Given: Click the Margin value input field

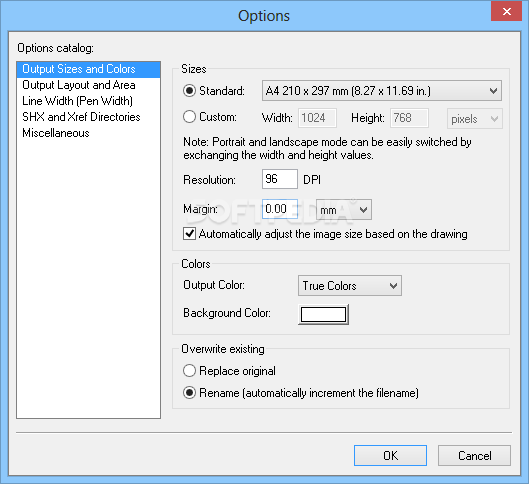Looking at the screenshot, I should click(280, 209).
